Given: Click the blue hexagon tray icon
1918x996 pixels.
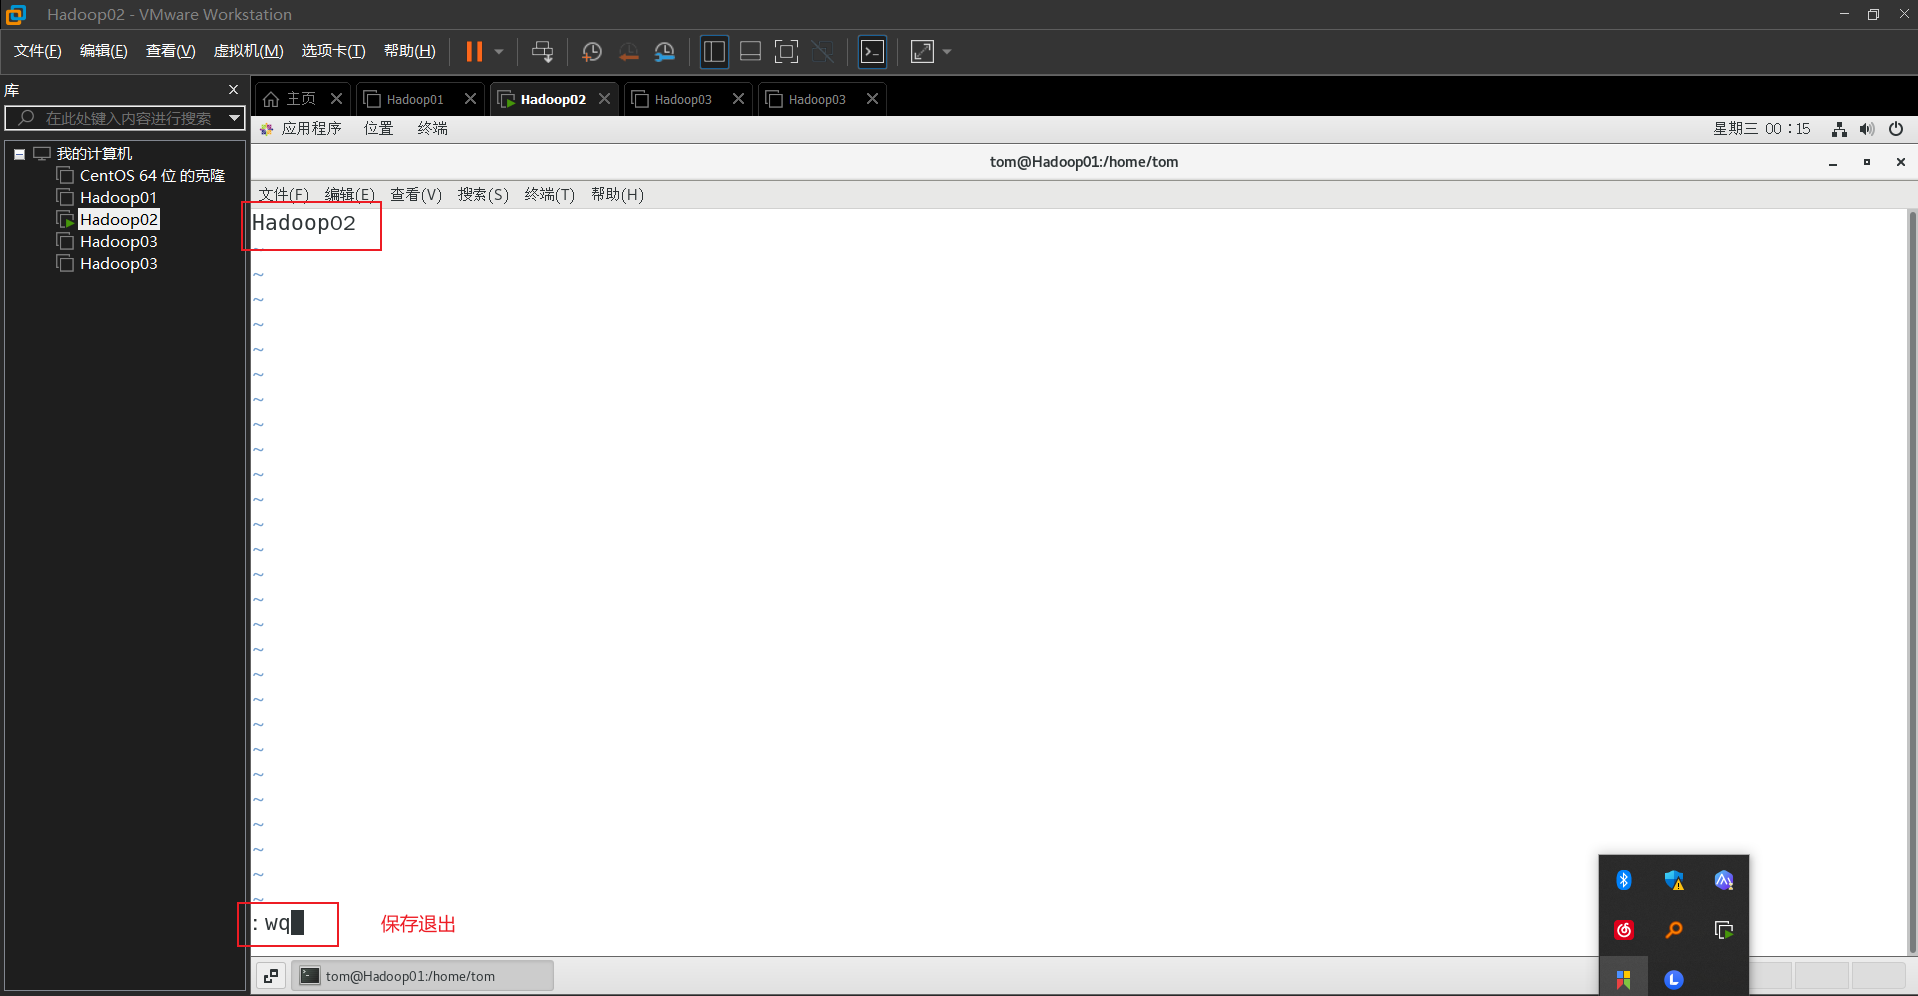Looking at the screenshot, I should pos(1724,880).
